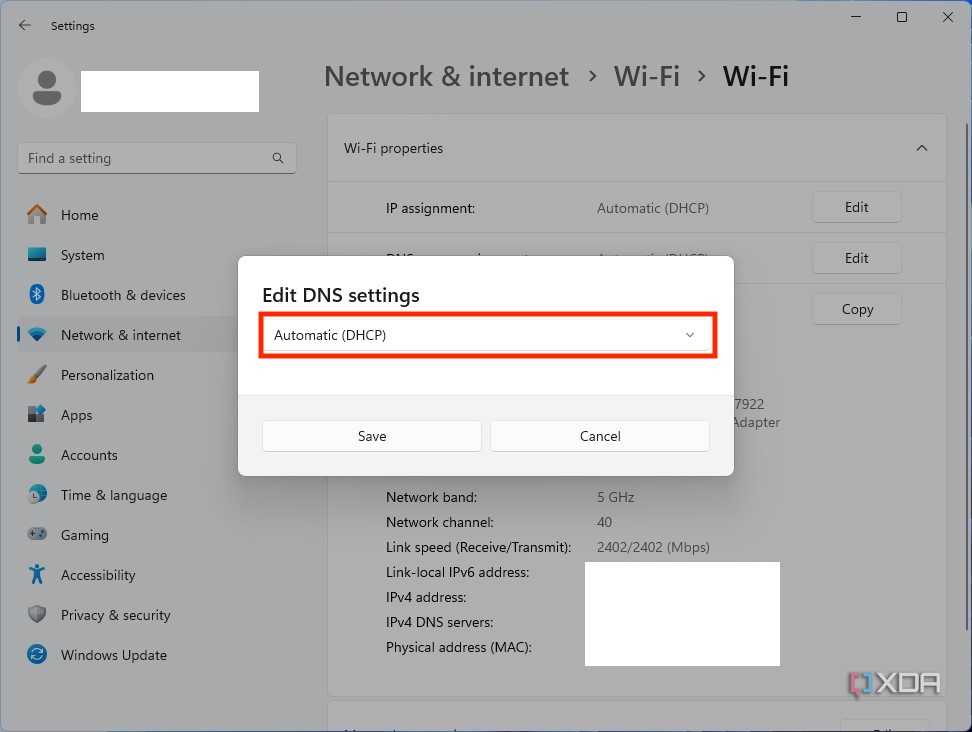Image resolution: width=972 pixels, height=732 pixels.
Task: Open Personalization settings
Action: click(x=107, y=375)
